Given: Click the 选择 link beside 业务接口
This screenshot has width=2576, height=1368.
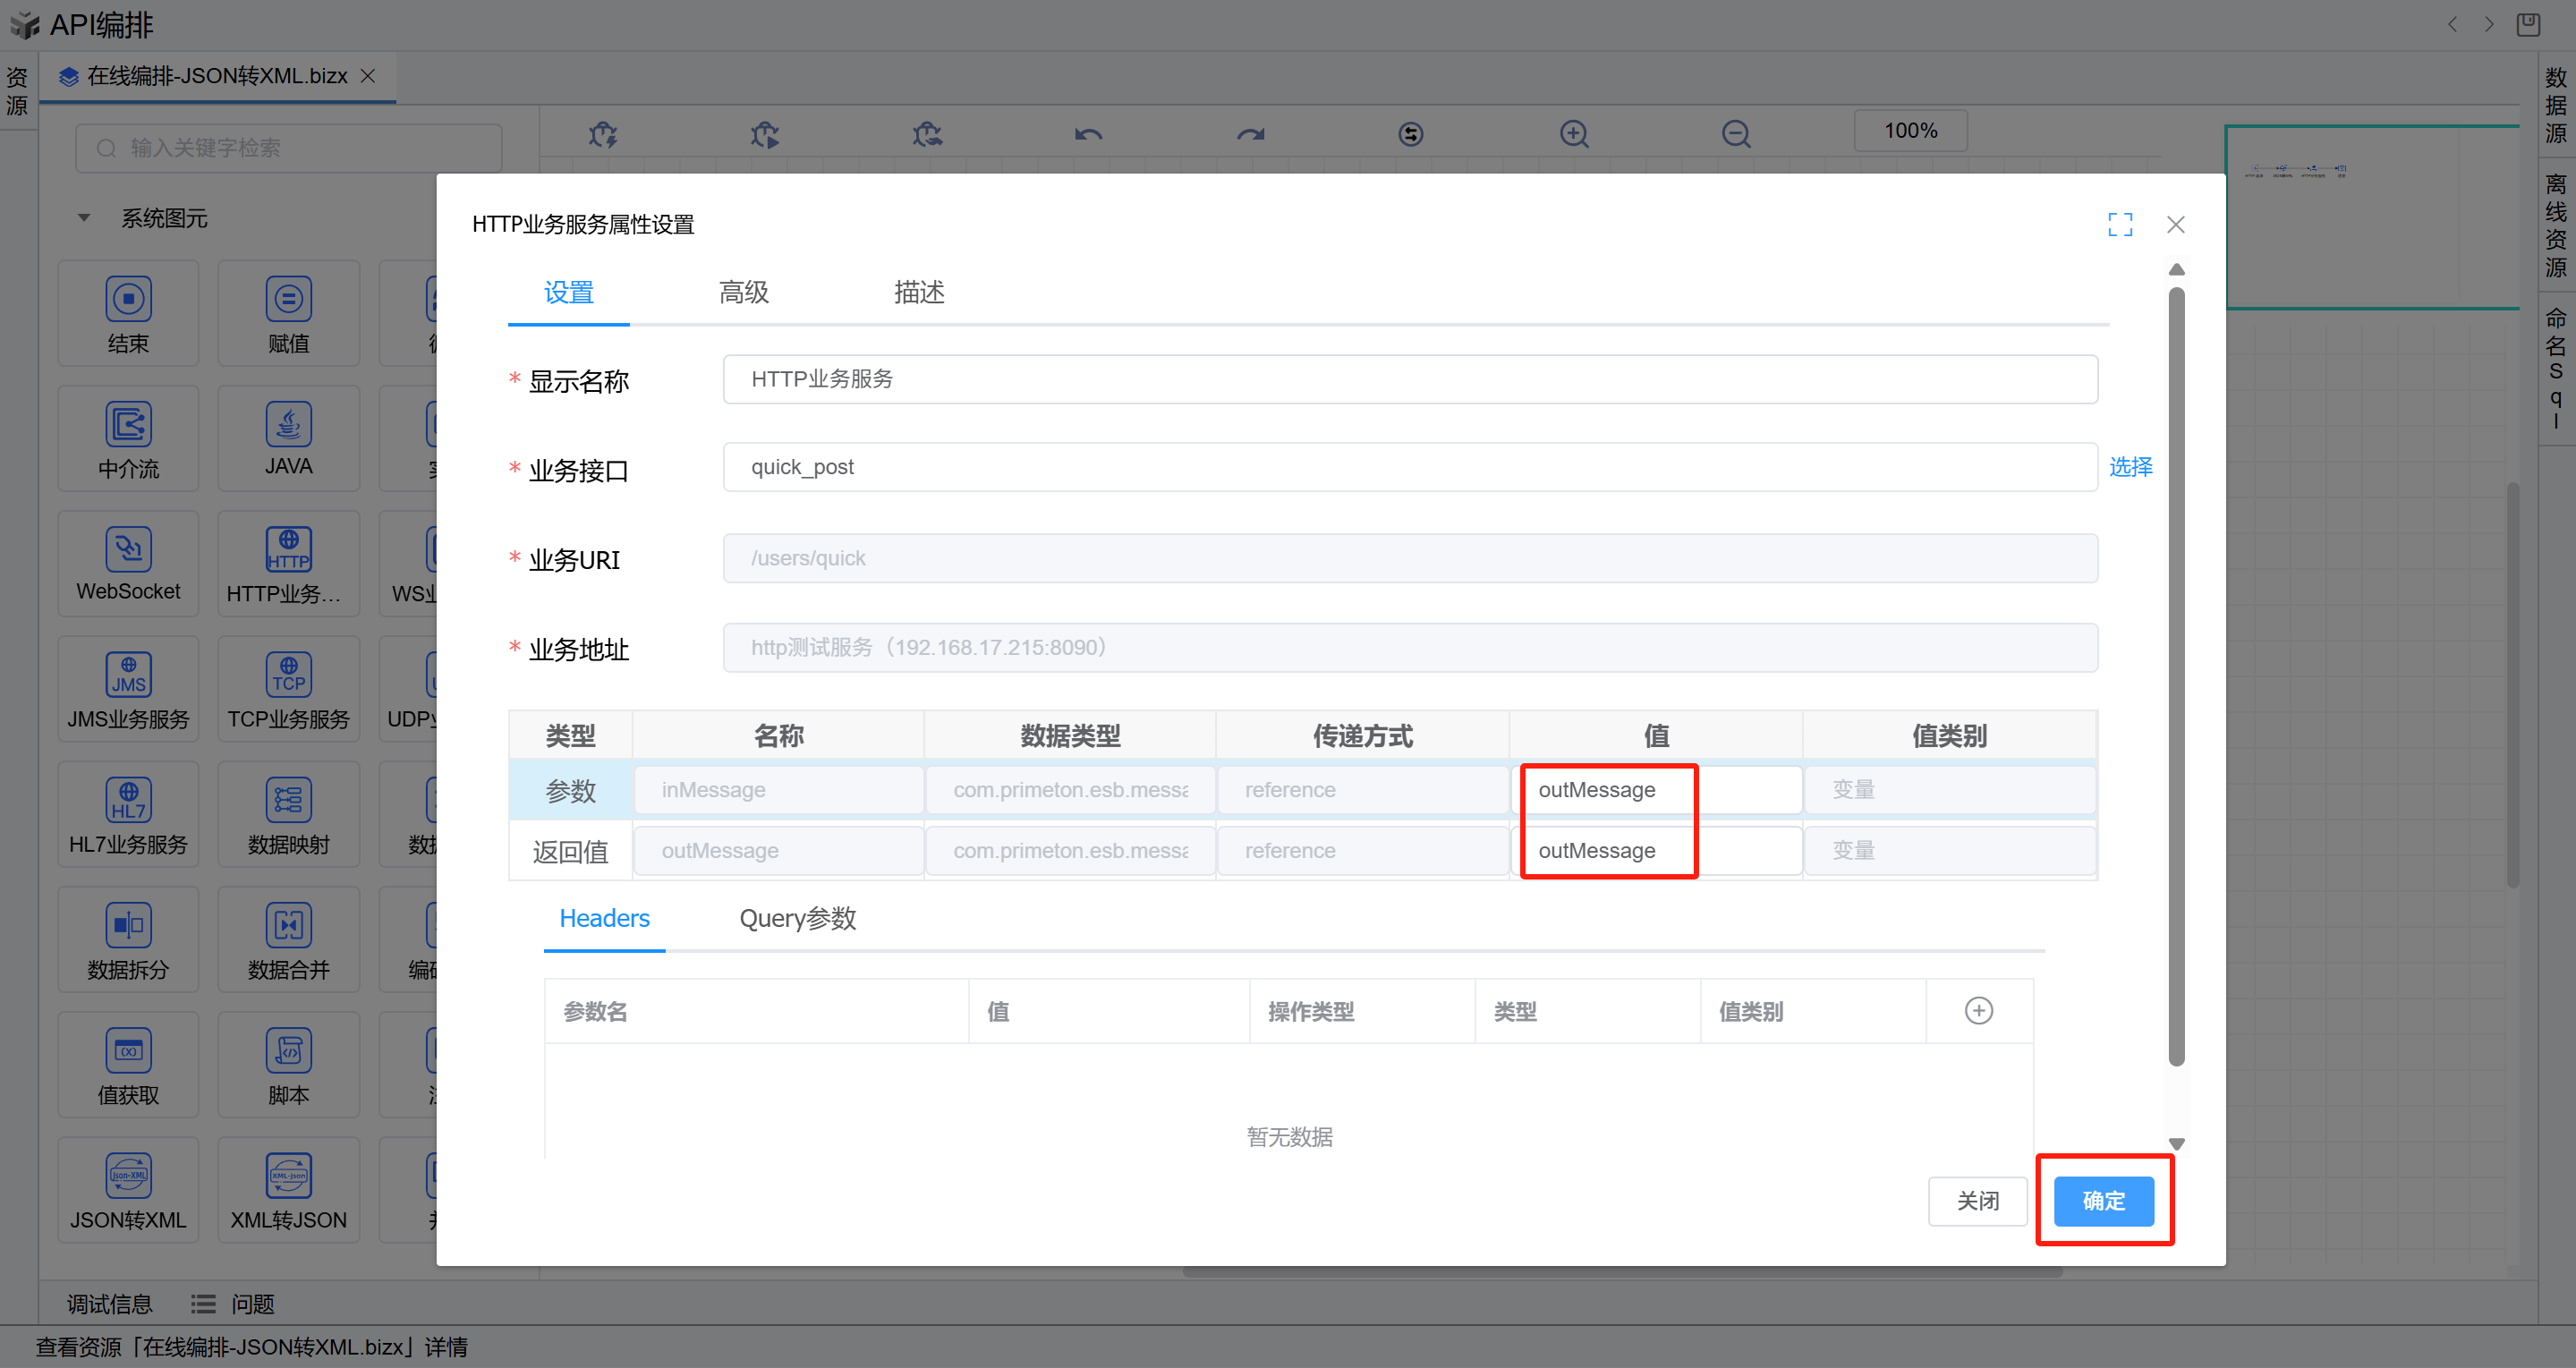Looking at the screenshot, I should [2130, 467].
